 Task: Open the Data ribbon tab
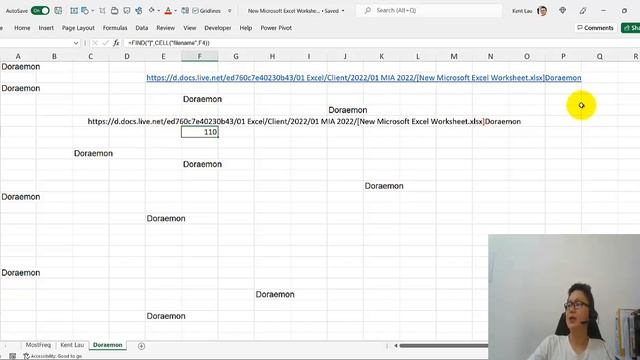[142, 28]
